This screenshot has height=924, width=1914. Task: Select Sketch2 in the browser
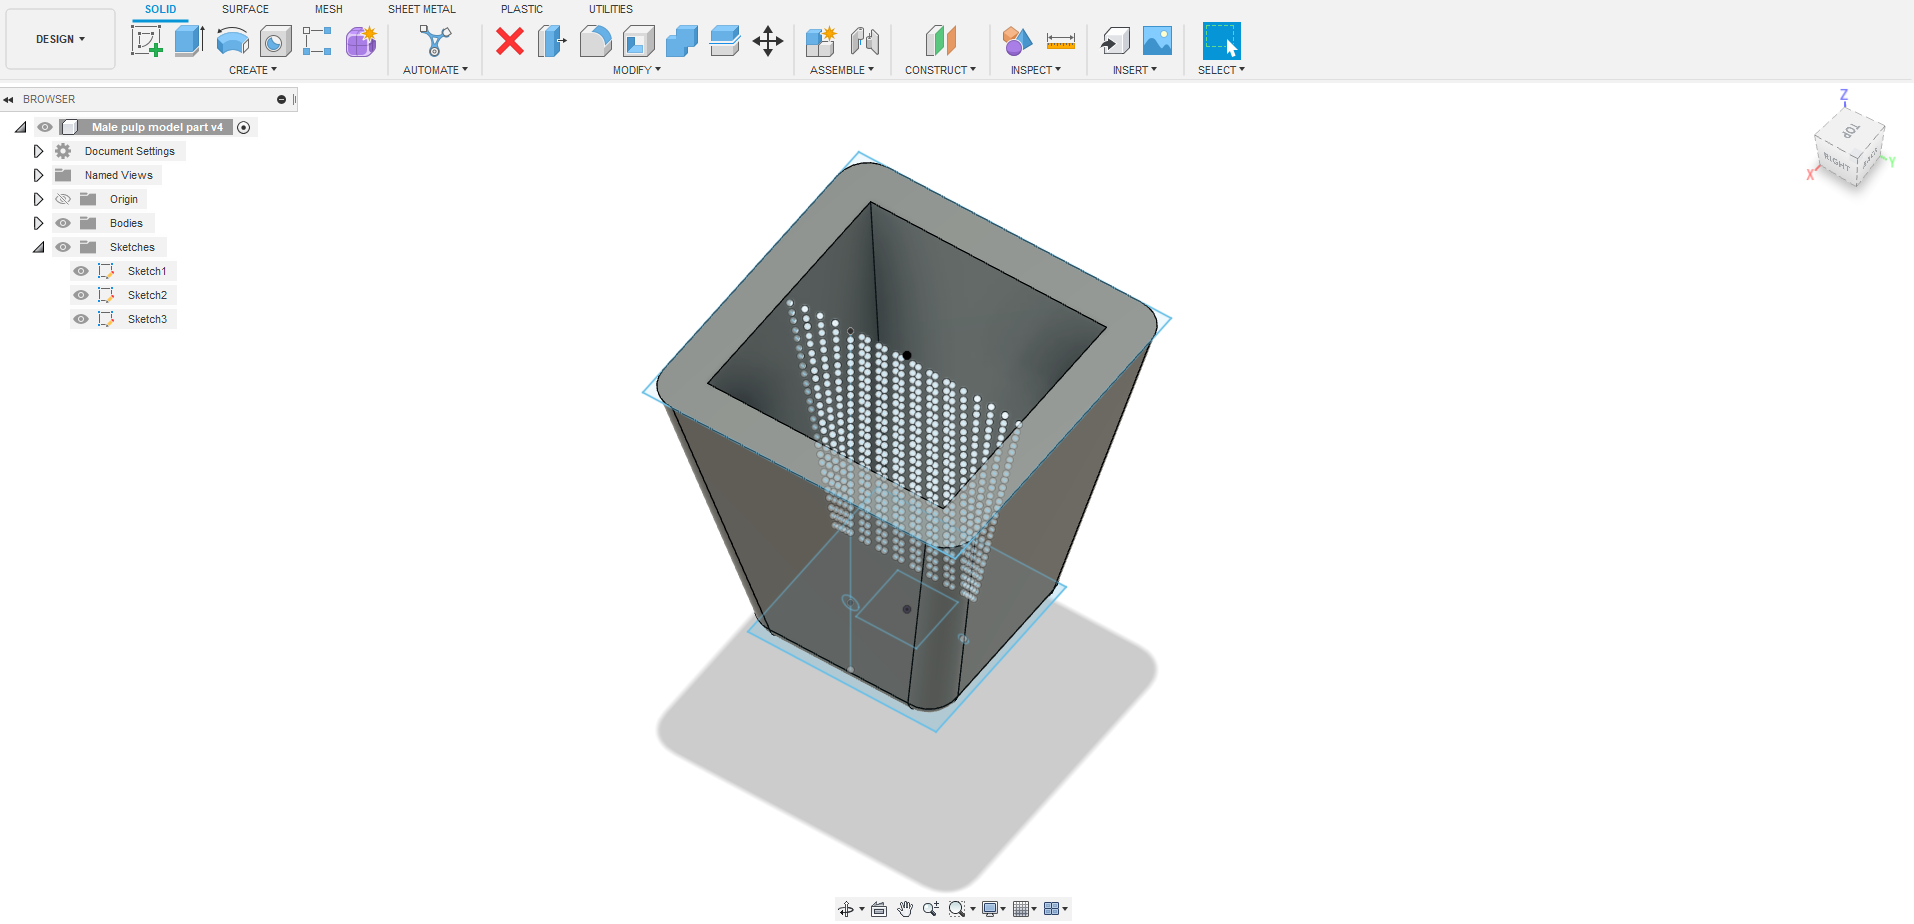pos(147,295)
